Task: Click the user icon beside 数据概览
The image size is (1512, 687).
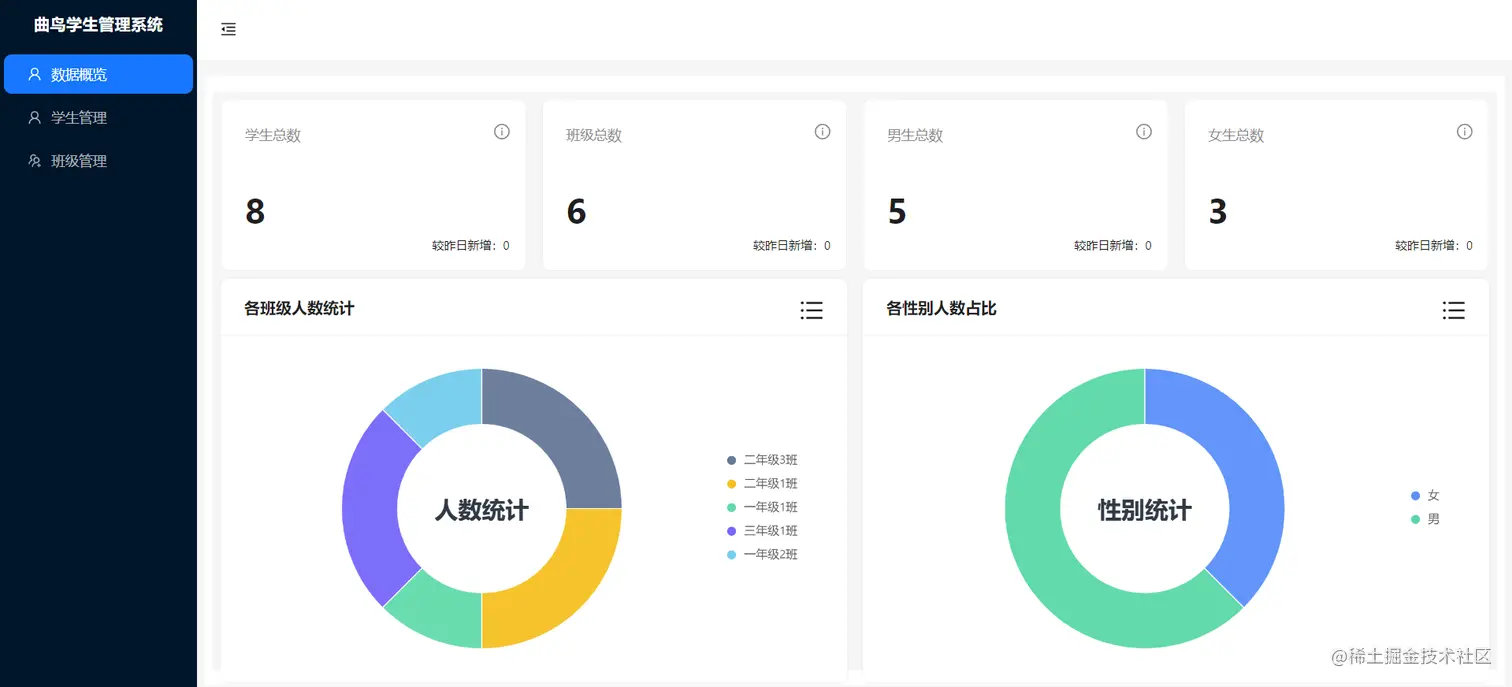Action: pyautogui.click(x=35, y=74)
